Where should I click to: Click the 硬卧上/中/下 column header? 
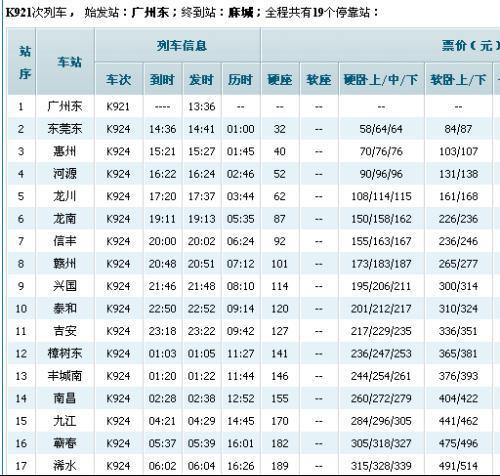click(x=381, y=80)
